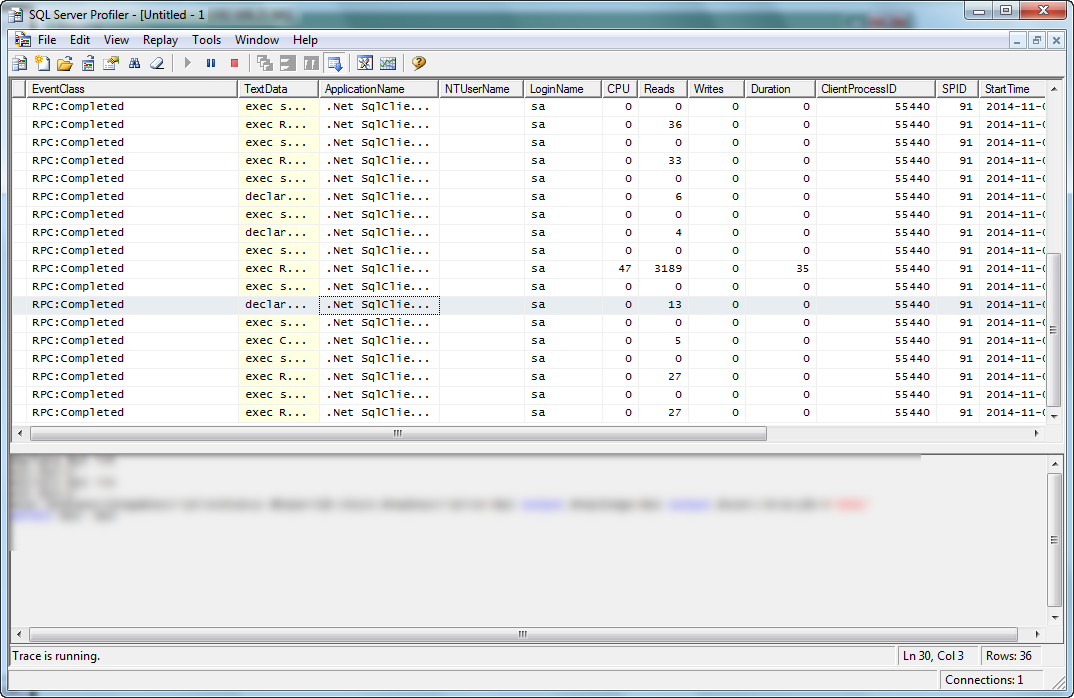Viewport: 1074px width, 698px height.
Task: Click trace grid scroll-up arrow
Action: click(1053, 89)
